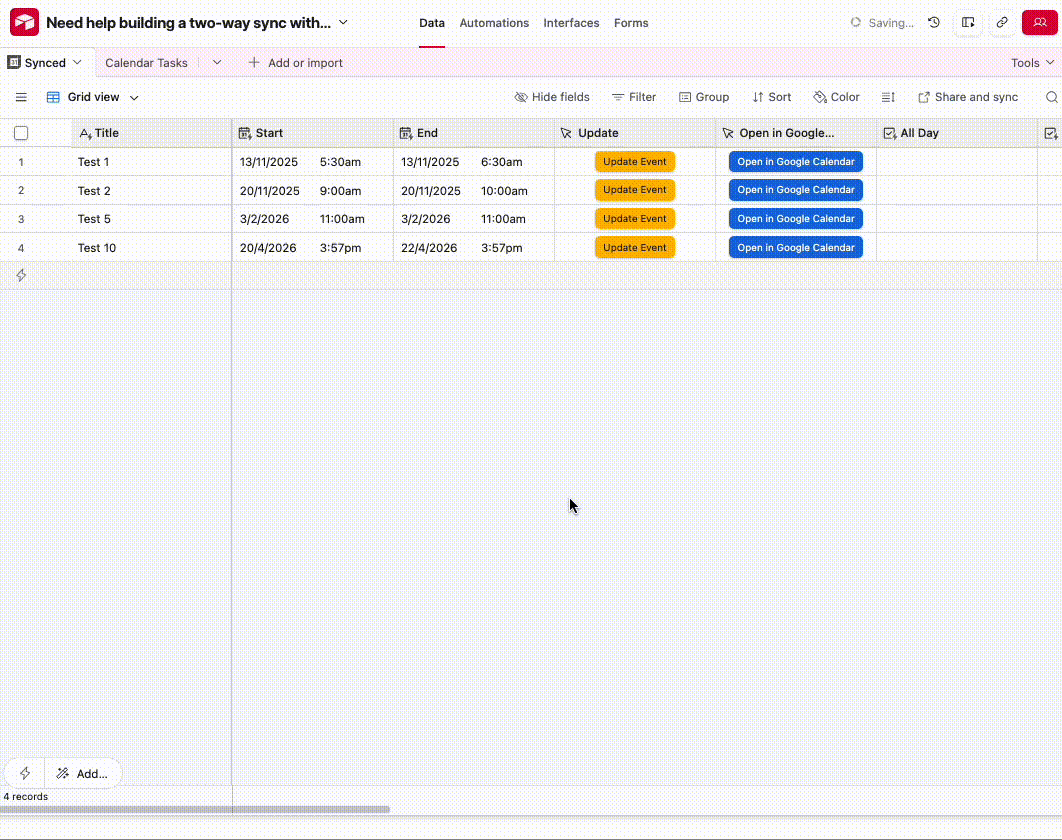Click Update Event for Test 2

pyautogui.click(x=635, y=190)
